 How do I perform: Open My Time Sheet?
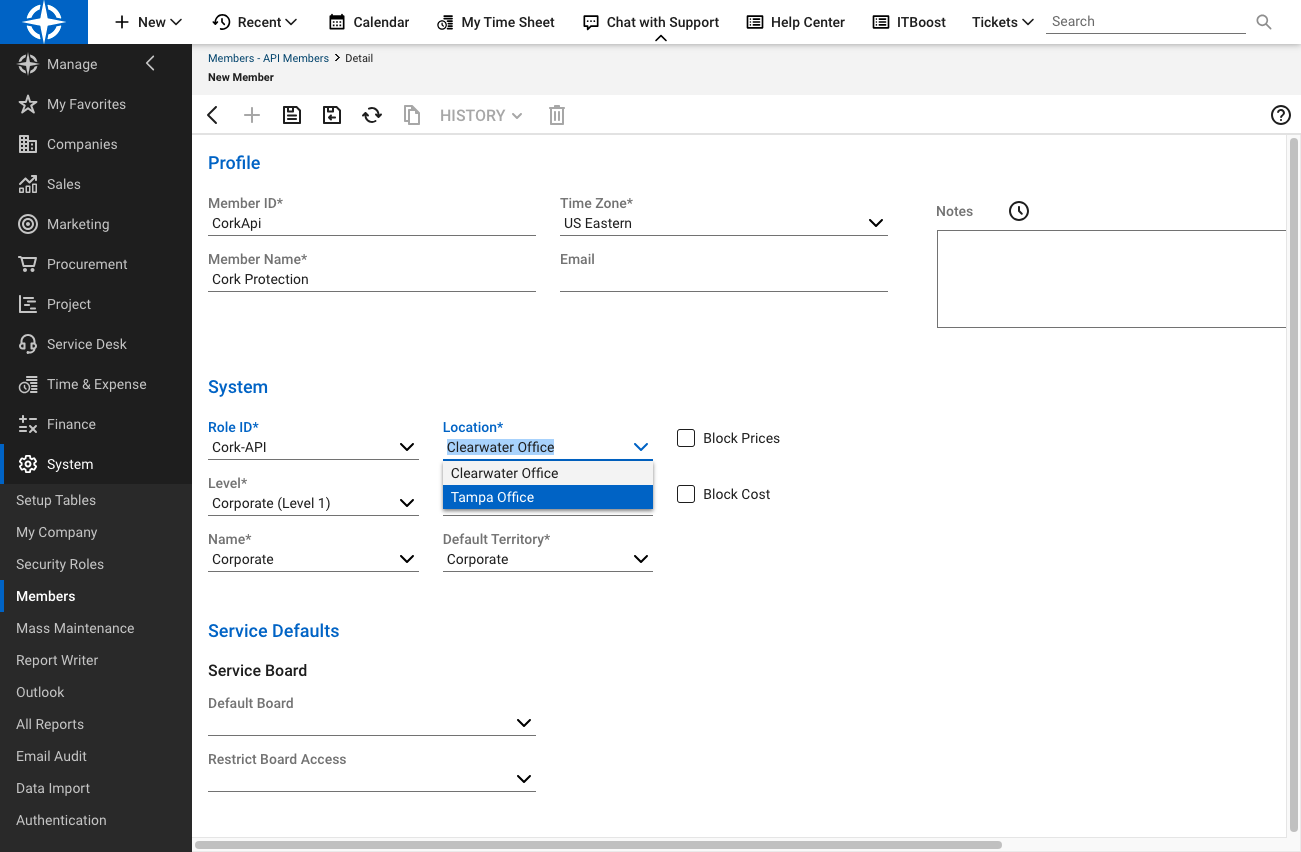click(496, 22)
